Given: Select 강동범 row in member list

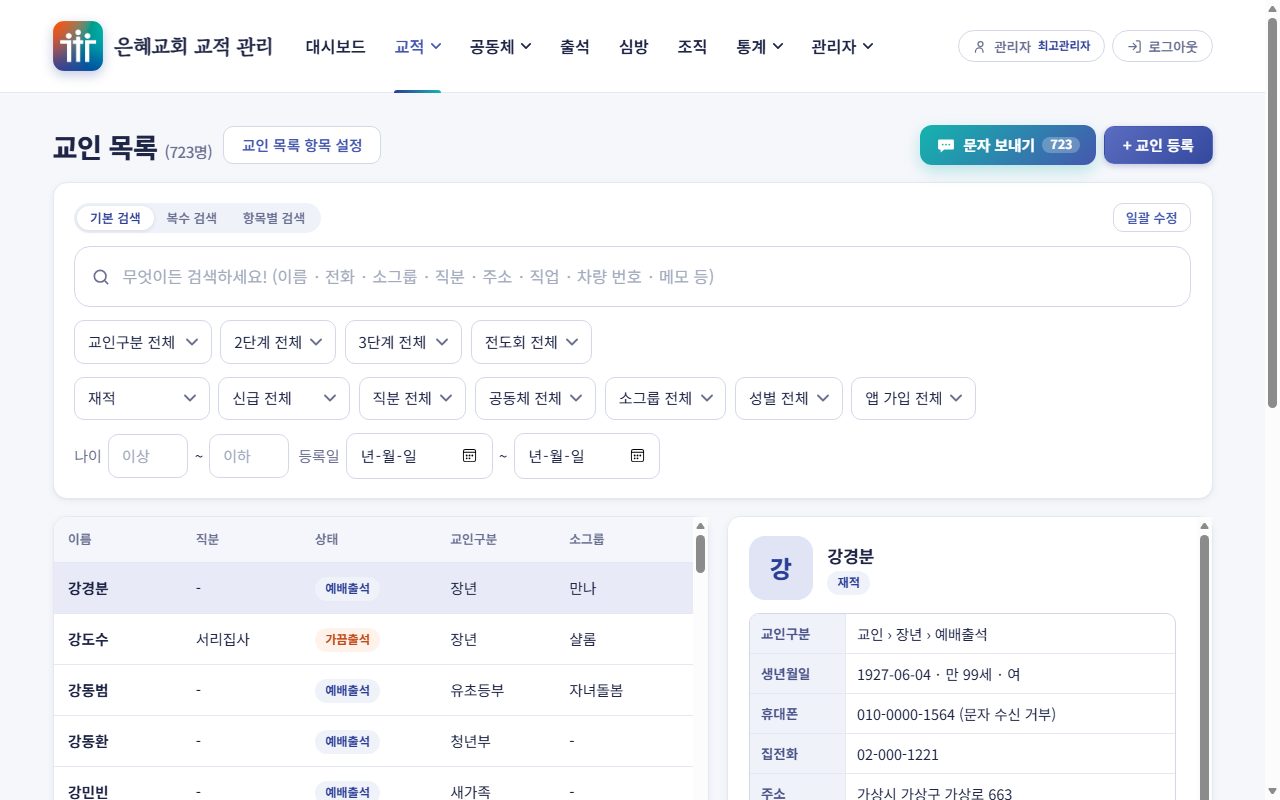Looking at the screenshot, I should pyautogui.click(x=373, y=690).
